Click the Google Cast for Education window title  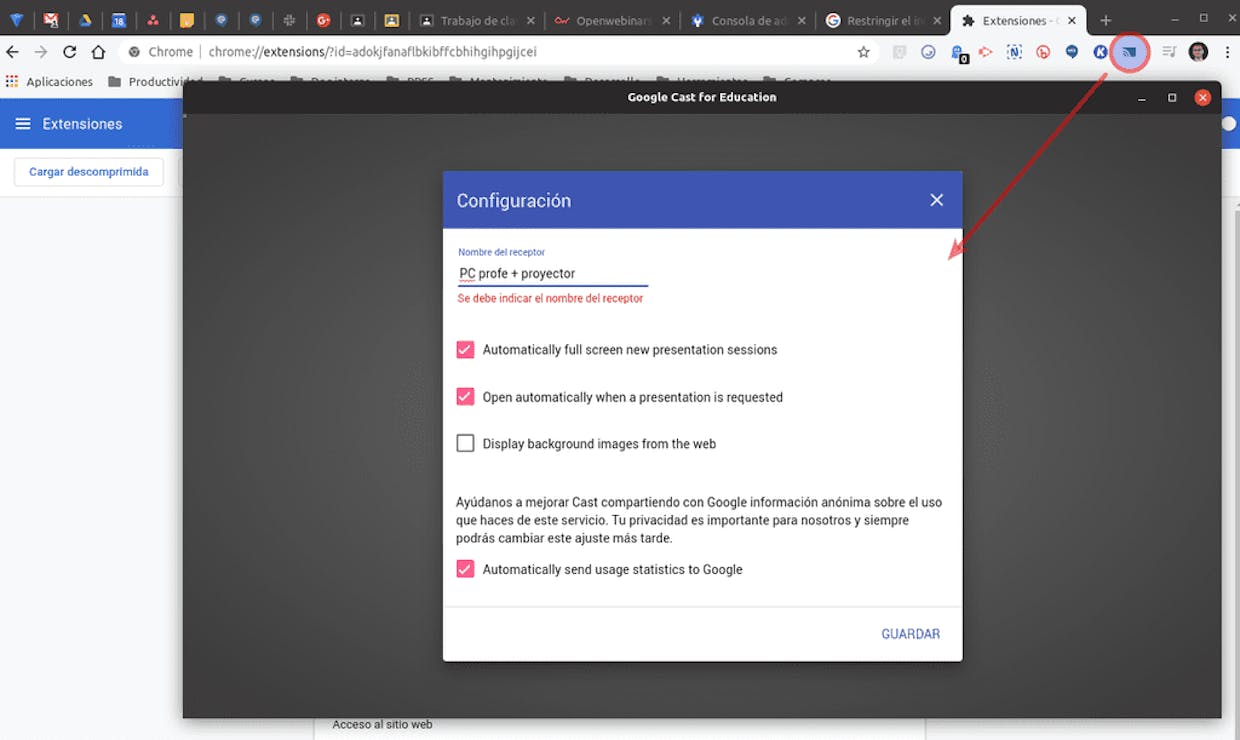(702, 97)
